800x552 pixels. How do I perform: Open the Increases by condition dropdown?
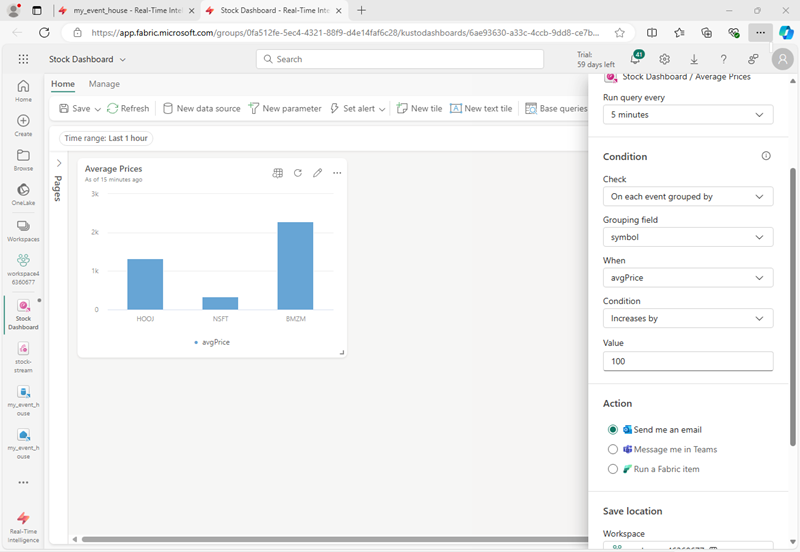(x=688, y=318)
